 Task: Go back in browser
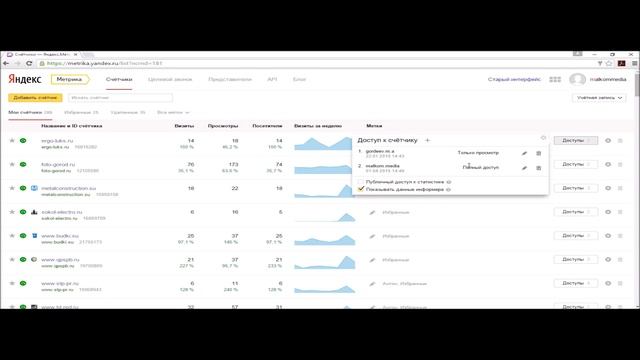click(6, 63)
